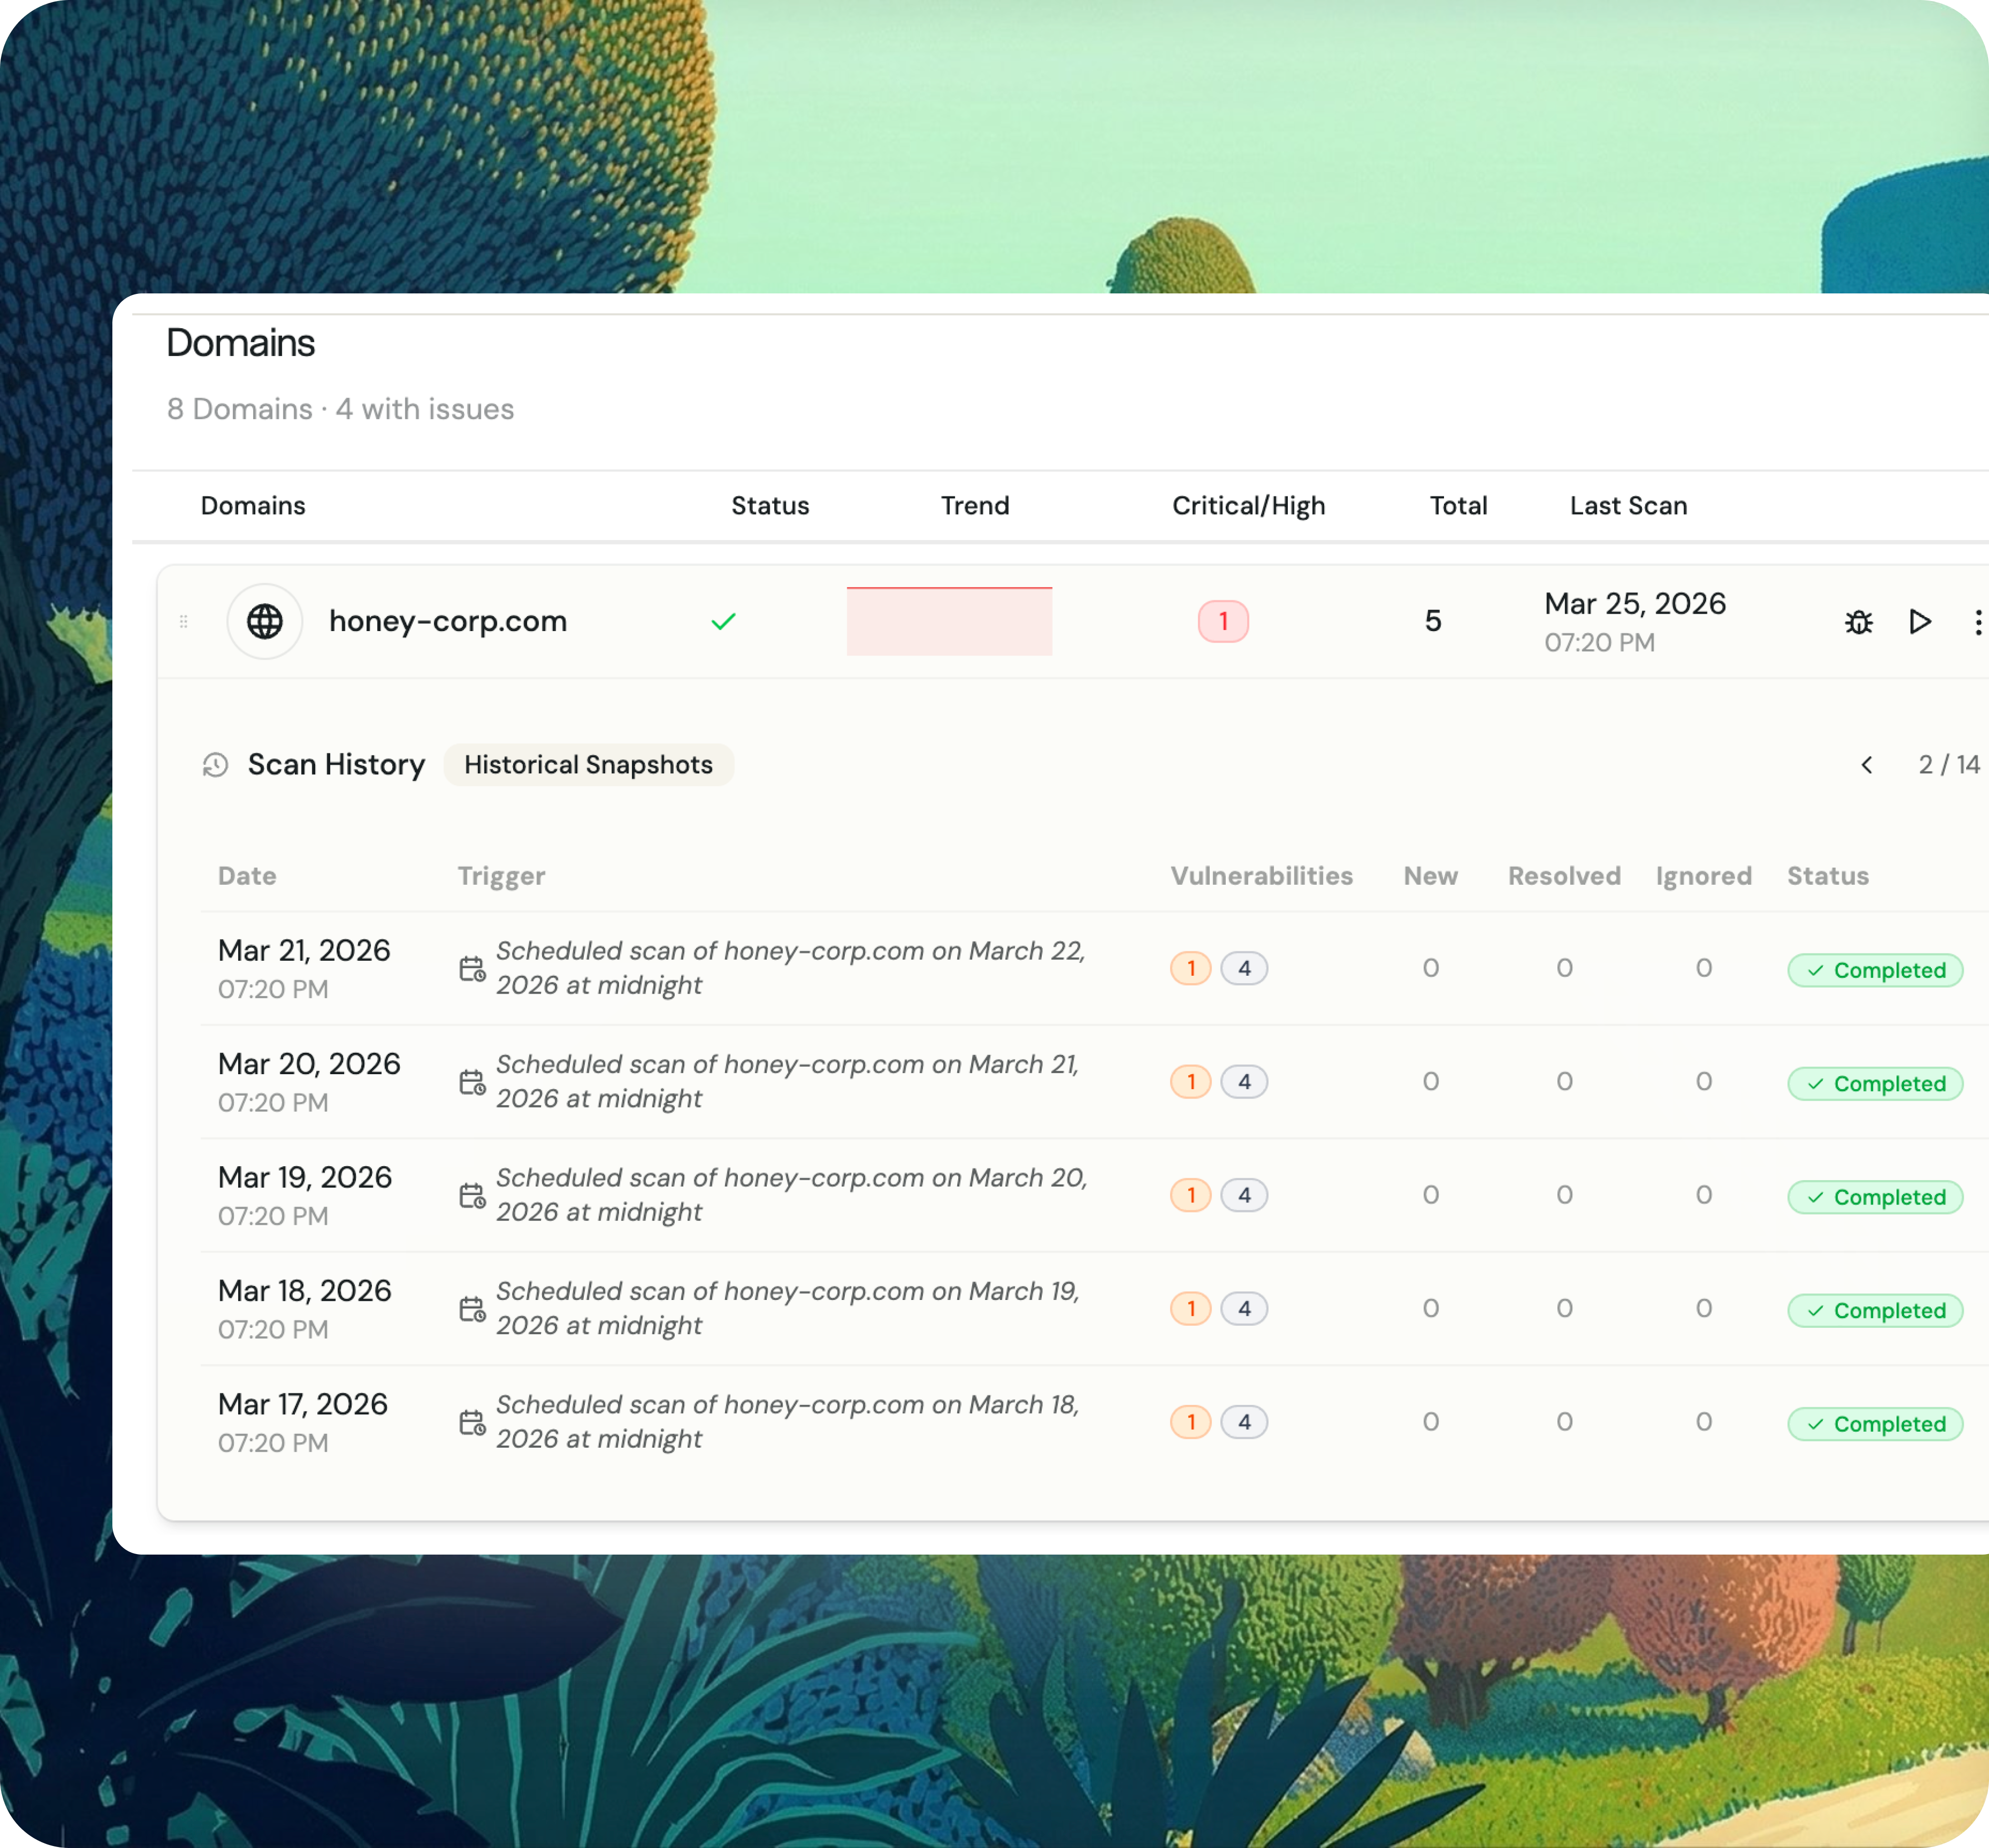Click the calendar icon on the Mar 21 scan
The height and width of the screenshot is (1848, 1989).
[x=472, y=969]
